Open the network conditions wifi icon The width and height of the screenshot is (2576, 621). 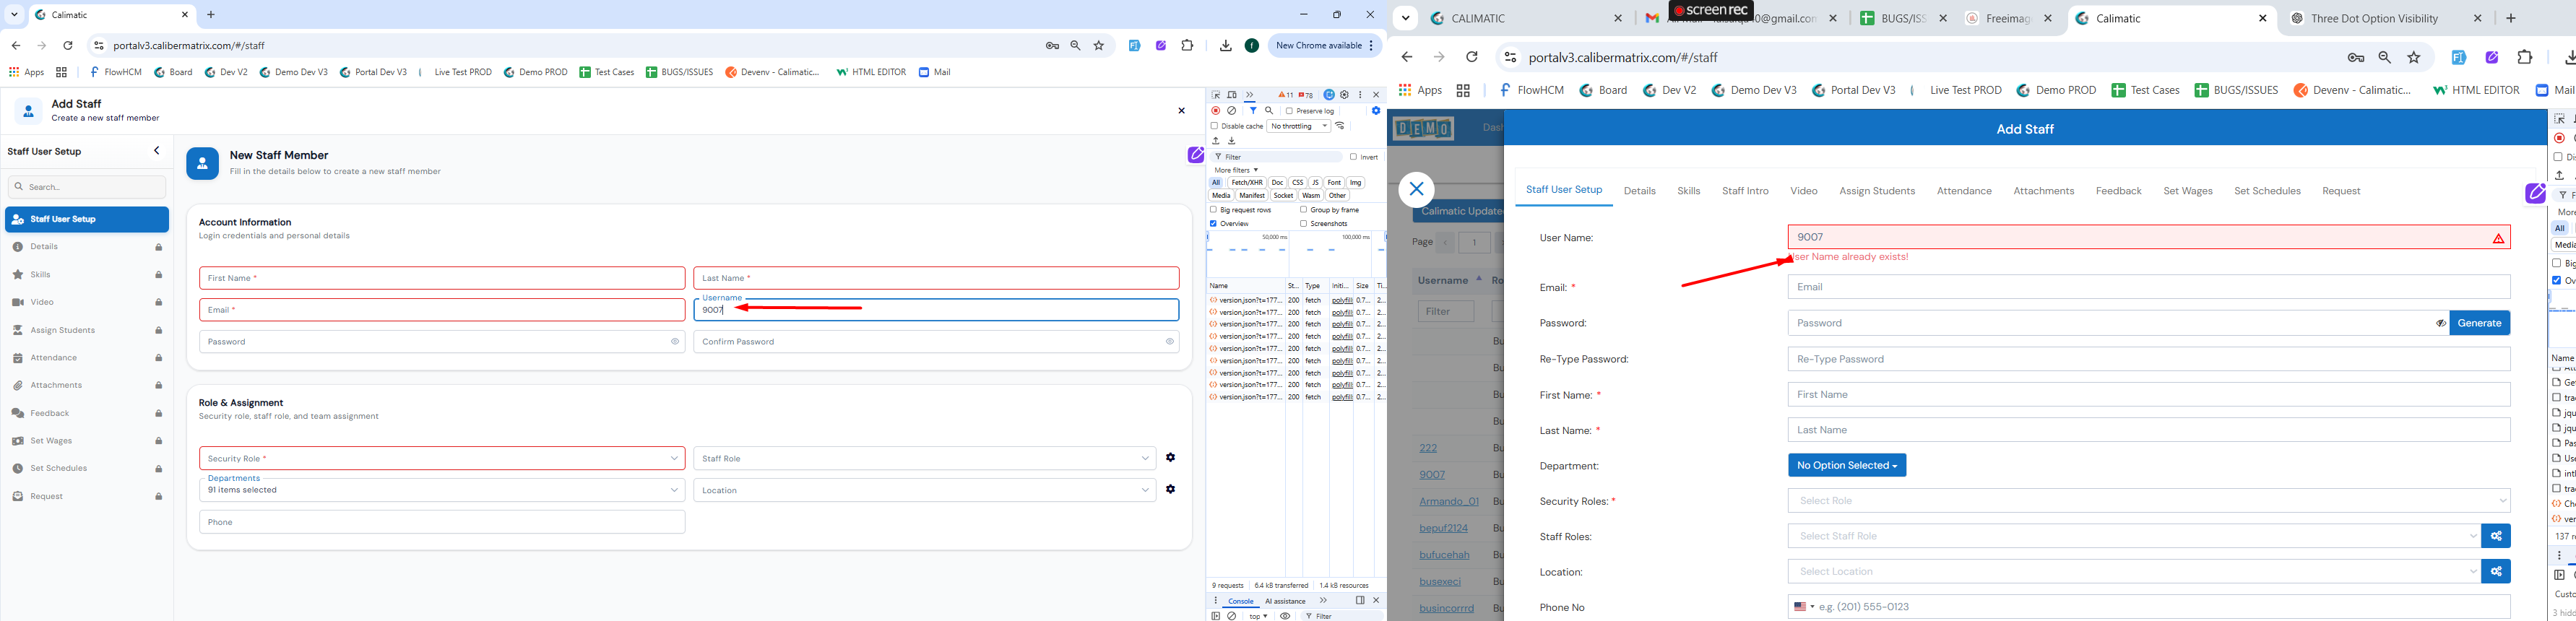pos(1340,126)
